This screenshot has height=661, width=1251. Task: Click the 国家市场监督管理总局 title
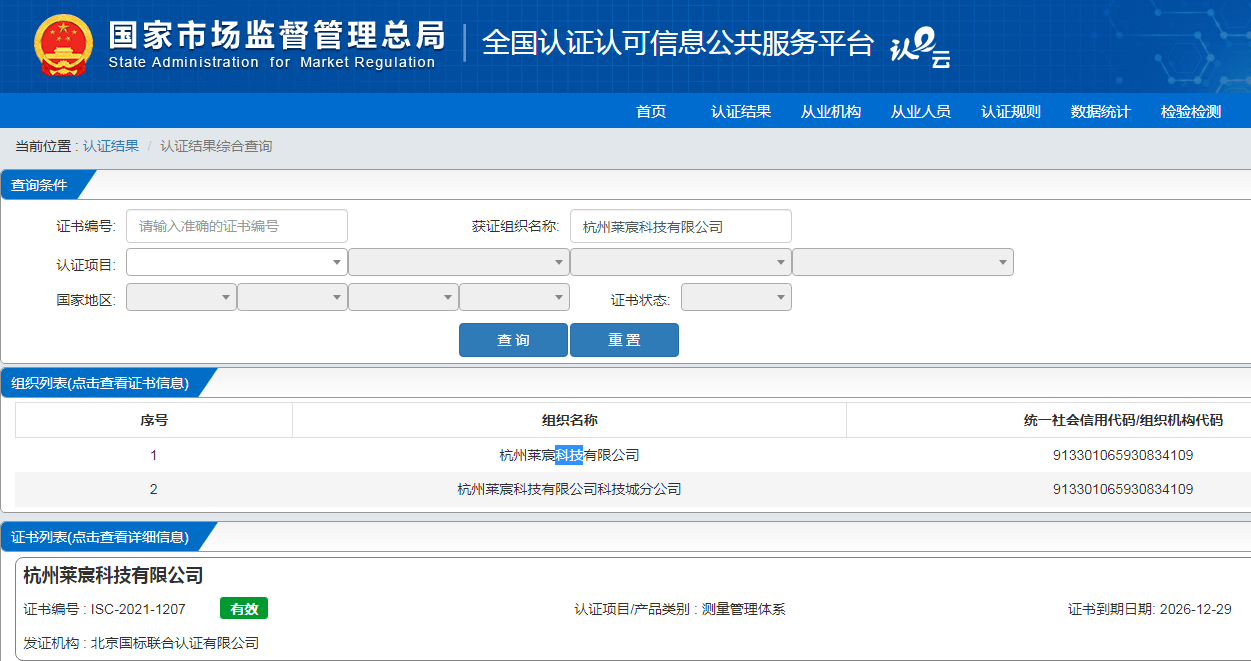pos(276,35)
